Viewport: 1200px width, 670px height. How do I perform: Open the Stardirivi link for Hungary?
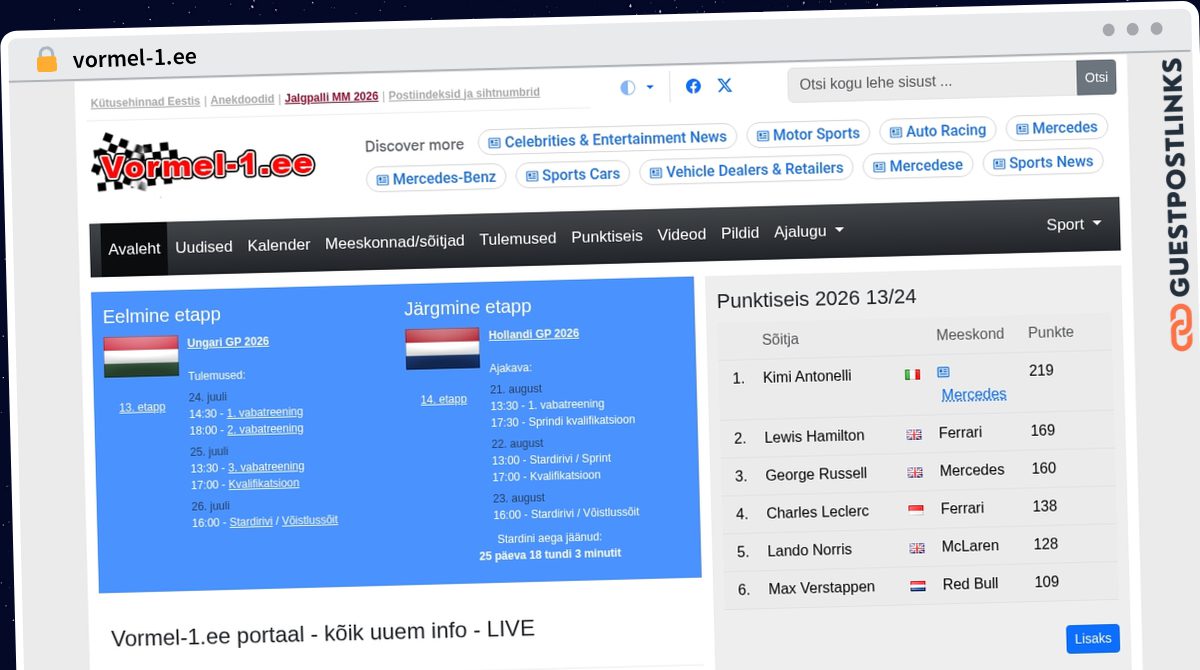point(251,522)
